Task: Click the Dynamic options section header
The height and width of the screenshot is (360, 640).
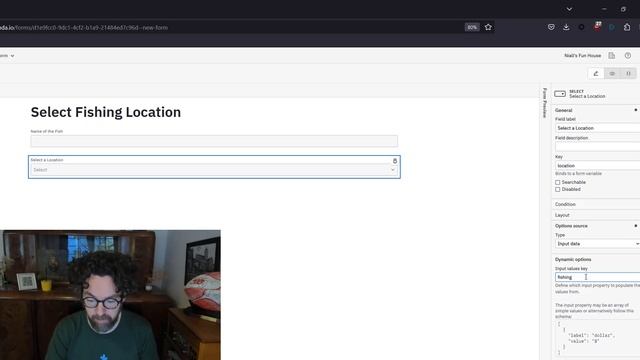Action: (x=573, y=260)
